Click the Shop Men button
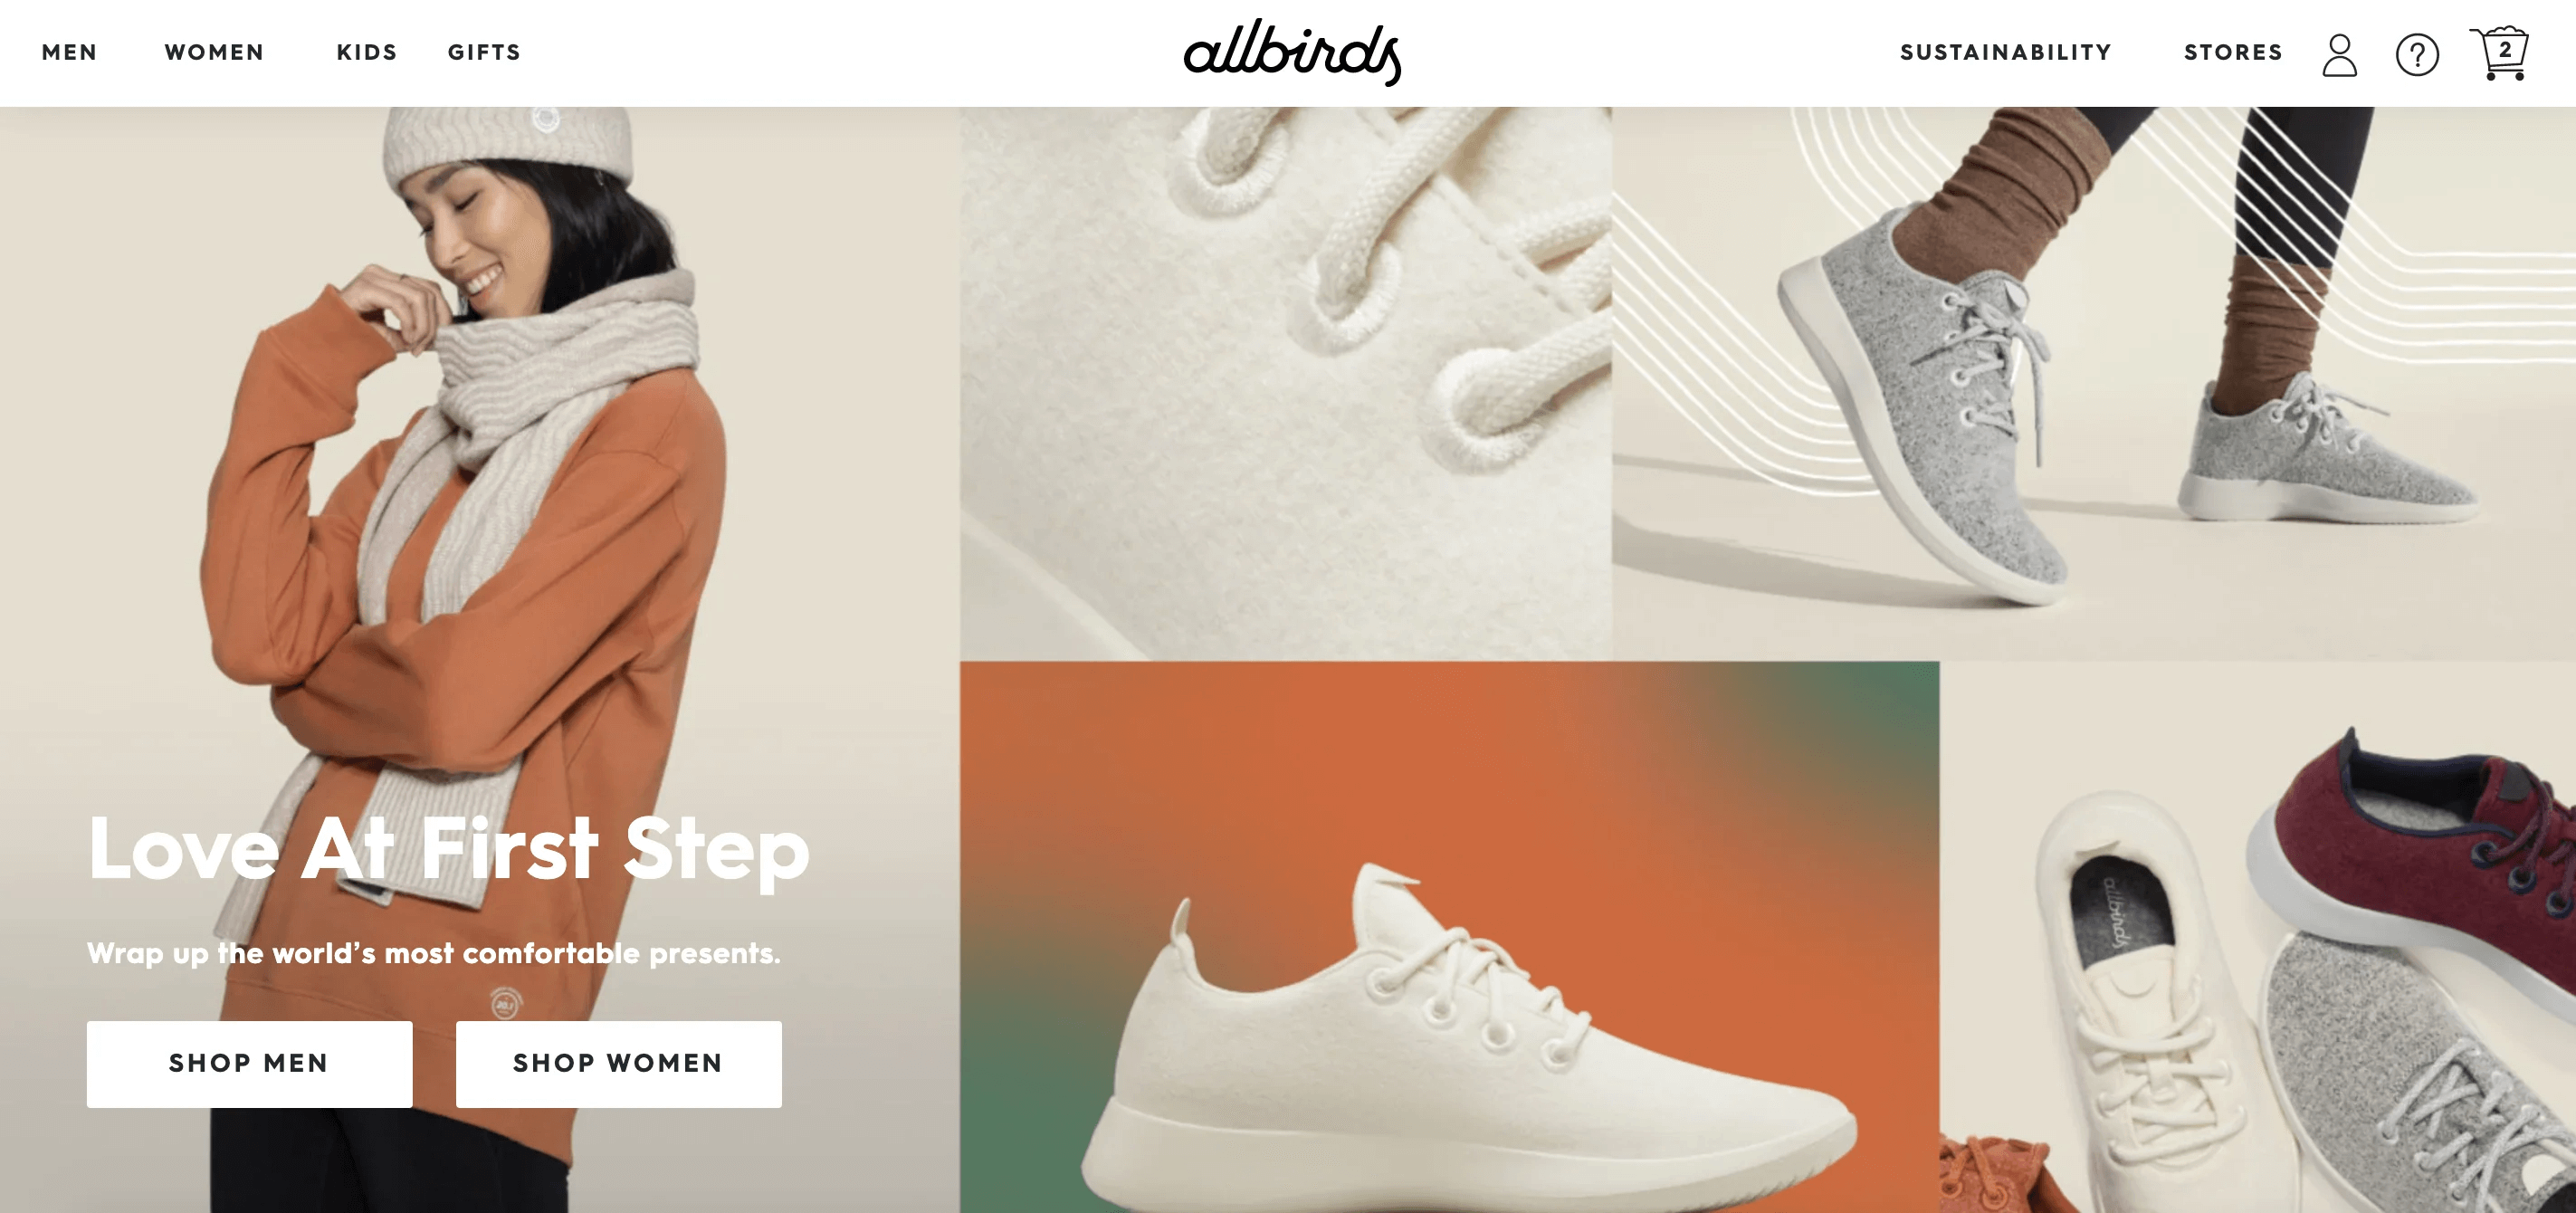The height and width of the screenshot is (1213, 2576). tap(249, 1063)
